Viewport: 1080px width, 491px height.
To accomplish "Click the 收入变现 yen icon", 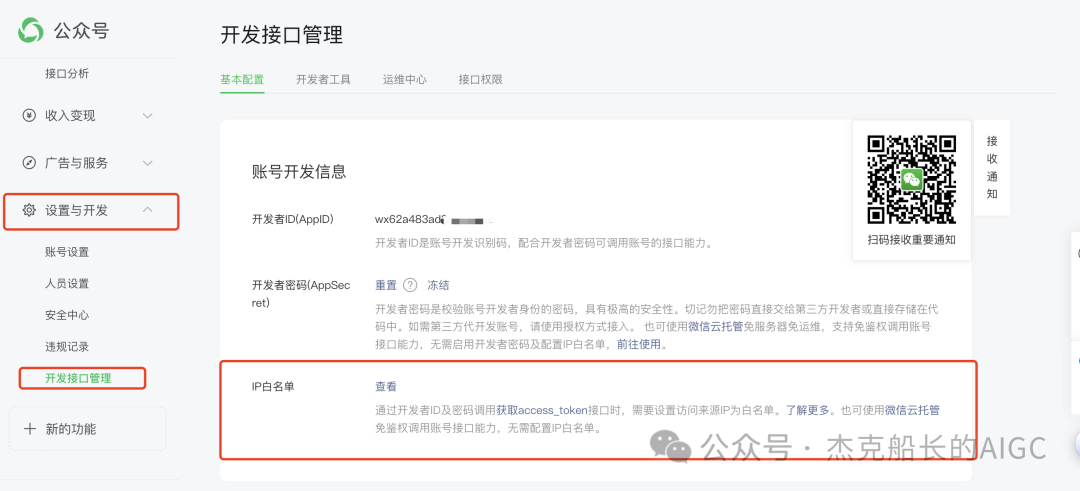I will tap(29, 116).
